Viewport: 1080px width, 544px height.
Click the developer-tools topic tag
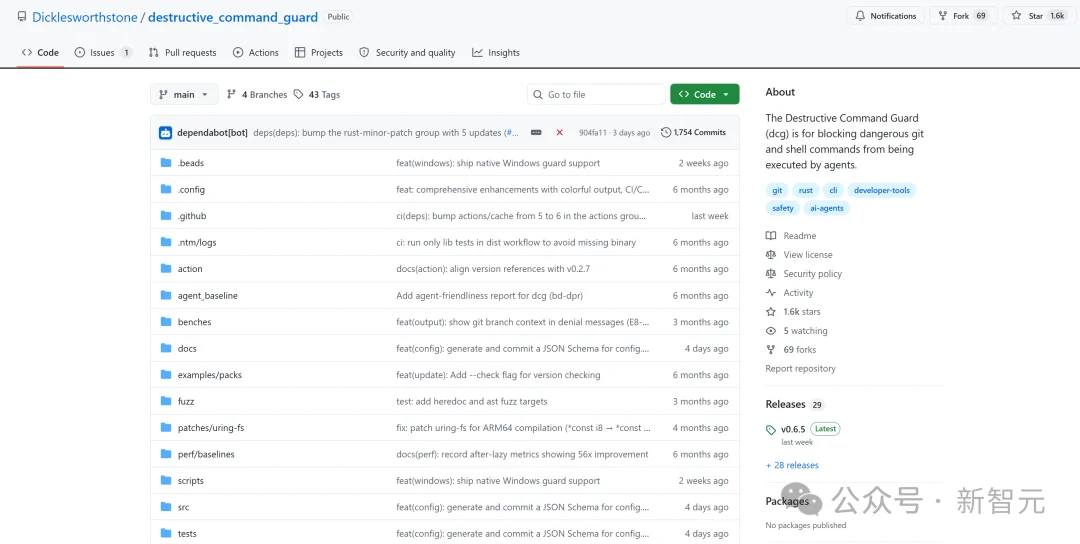(x=882, y=190)
